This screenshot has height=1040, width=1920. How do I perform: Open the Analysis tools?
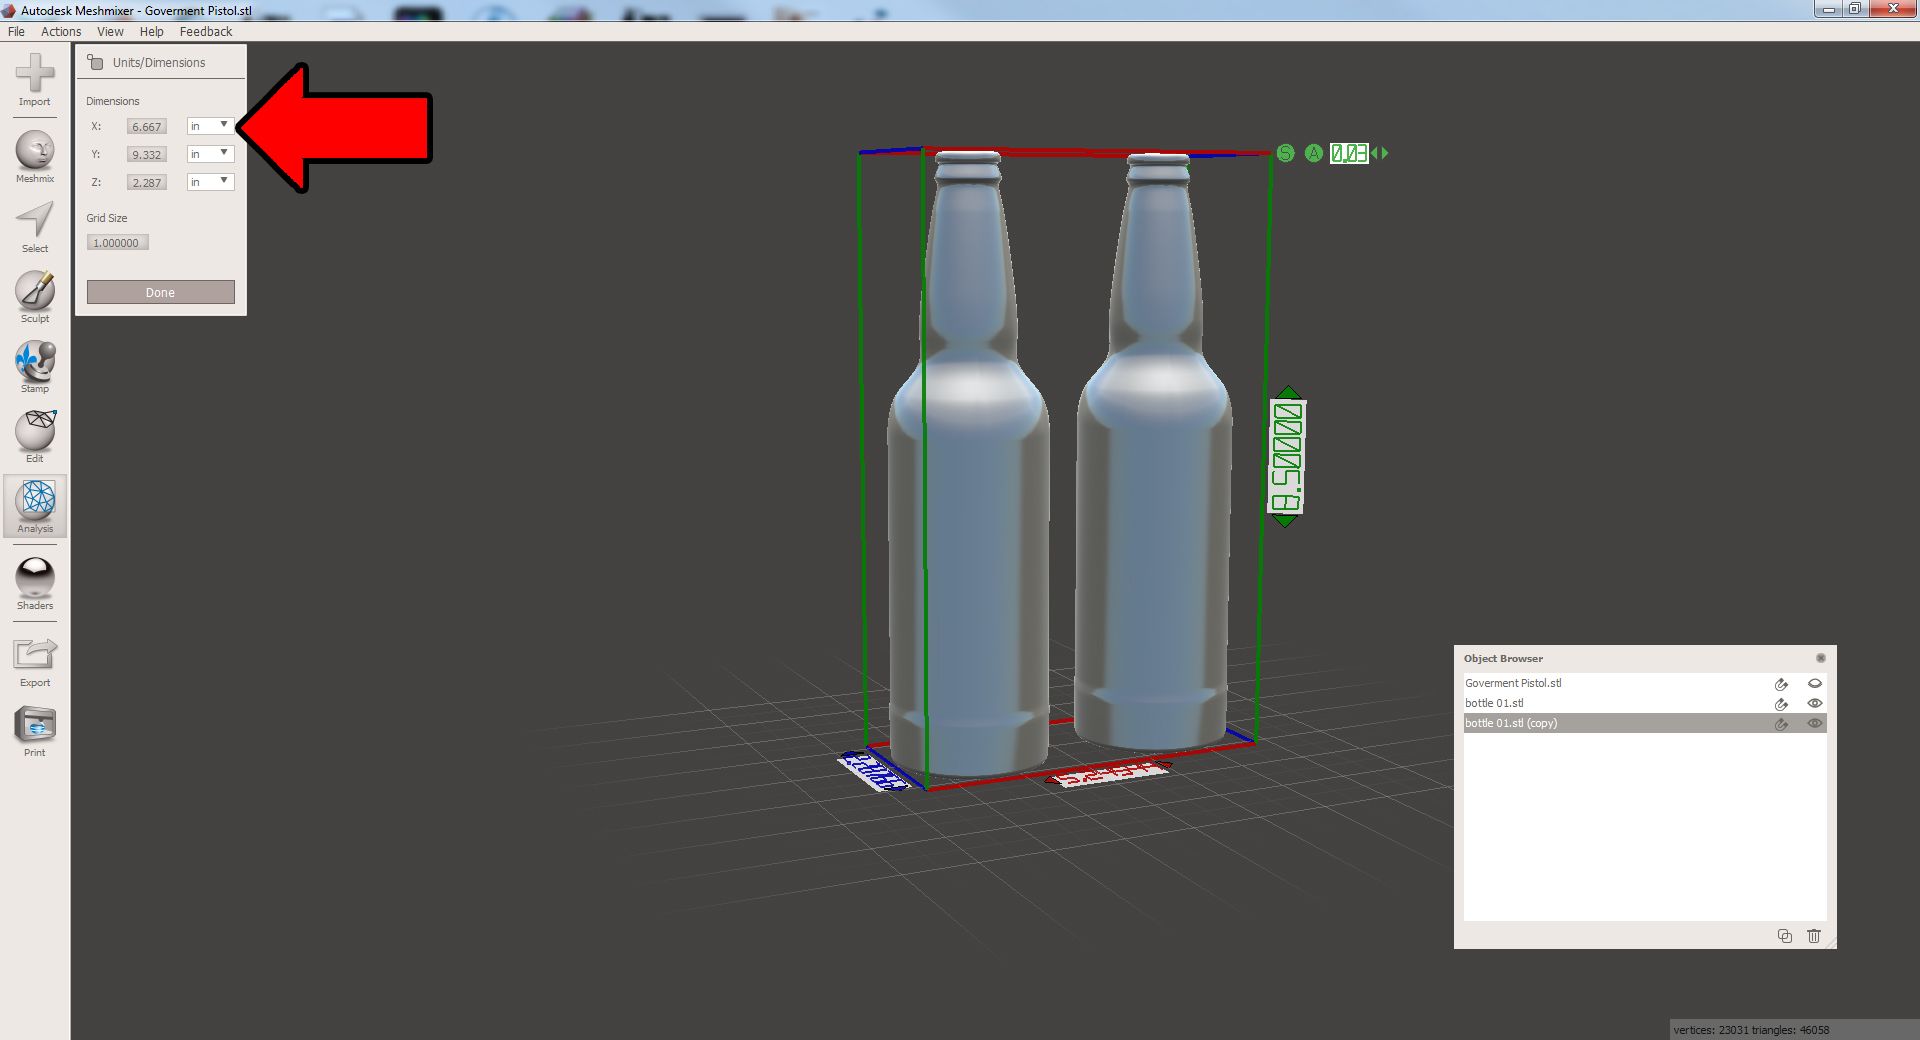(35, 506)
